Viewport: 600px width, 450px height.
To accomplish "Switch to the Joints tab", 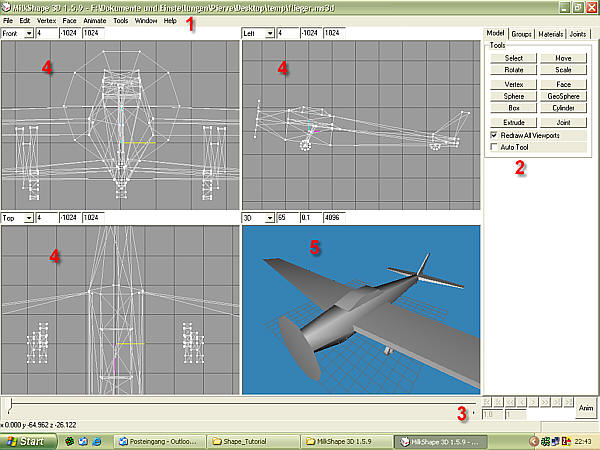I will (x=577, y=34).
